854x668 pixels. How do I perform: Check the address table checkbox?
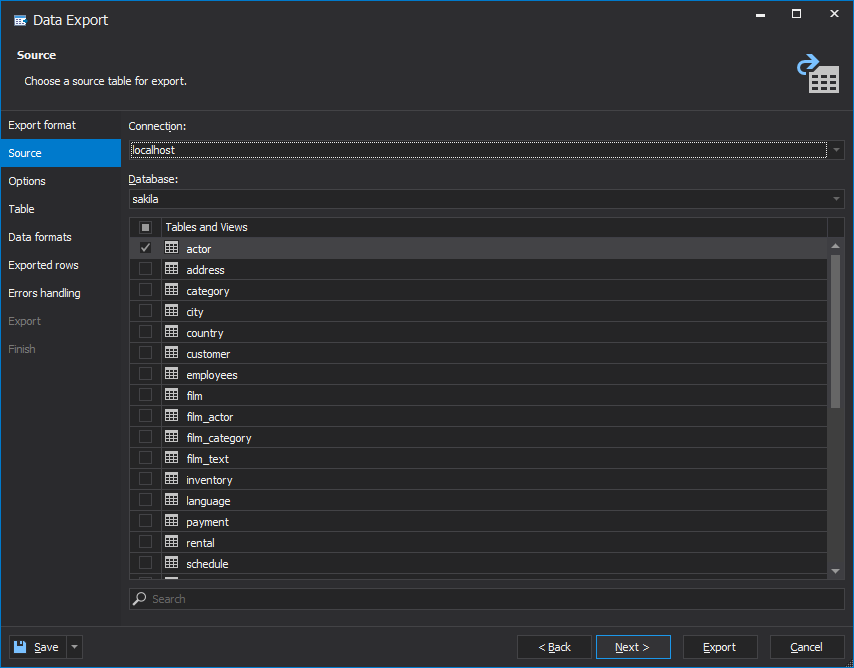[x=145, y=269]
